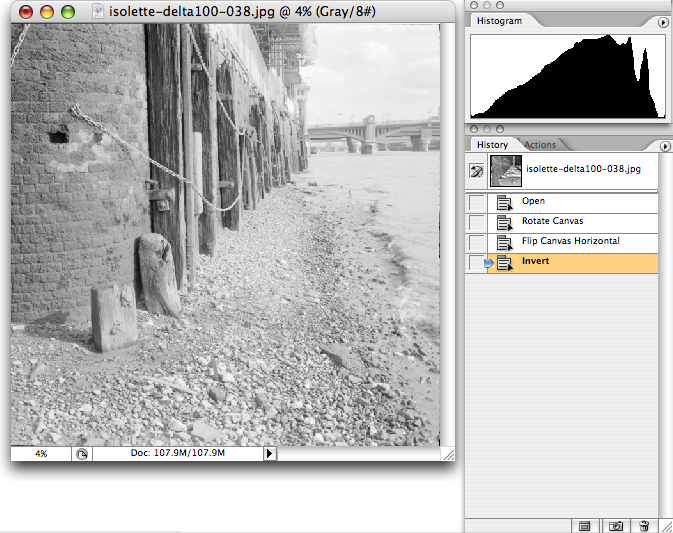This screenshot has height=533, width=673.
Task: Open the status bar info arrow menu
Action: coord(270,453)
